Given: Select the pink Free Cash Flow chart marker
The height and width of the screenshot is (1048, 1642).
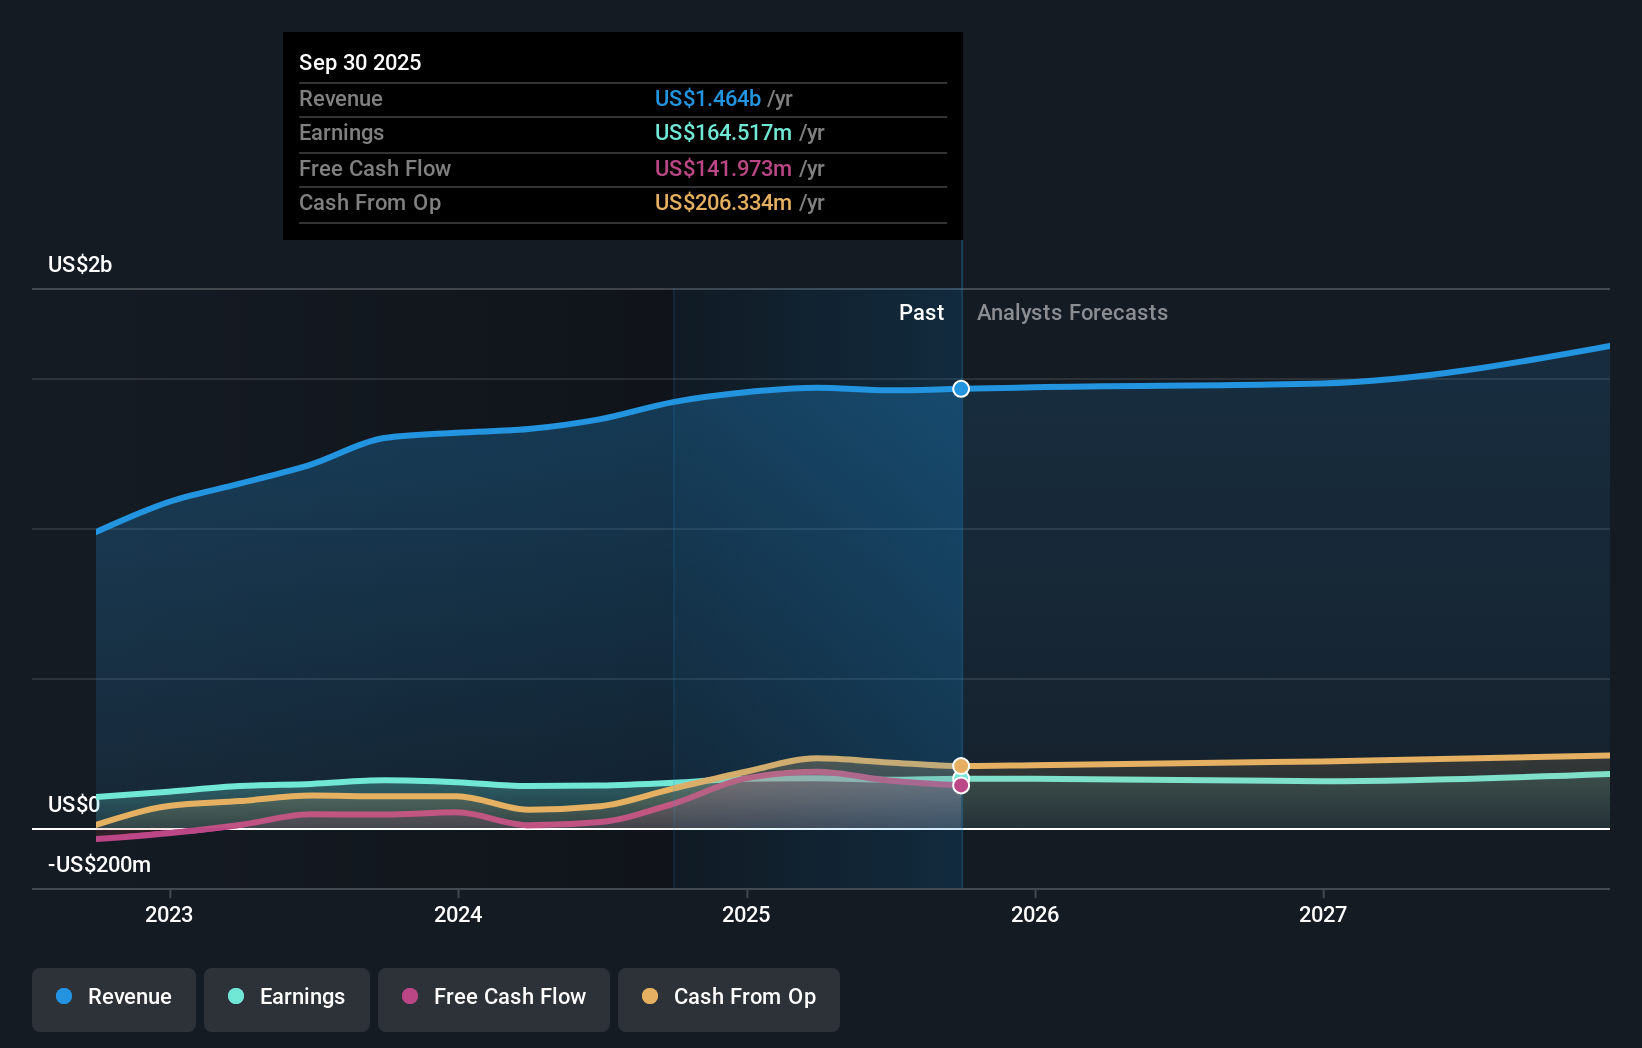Looking at the screenshot, I should tap(961, 785).
